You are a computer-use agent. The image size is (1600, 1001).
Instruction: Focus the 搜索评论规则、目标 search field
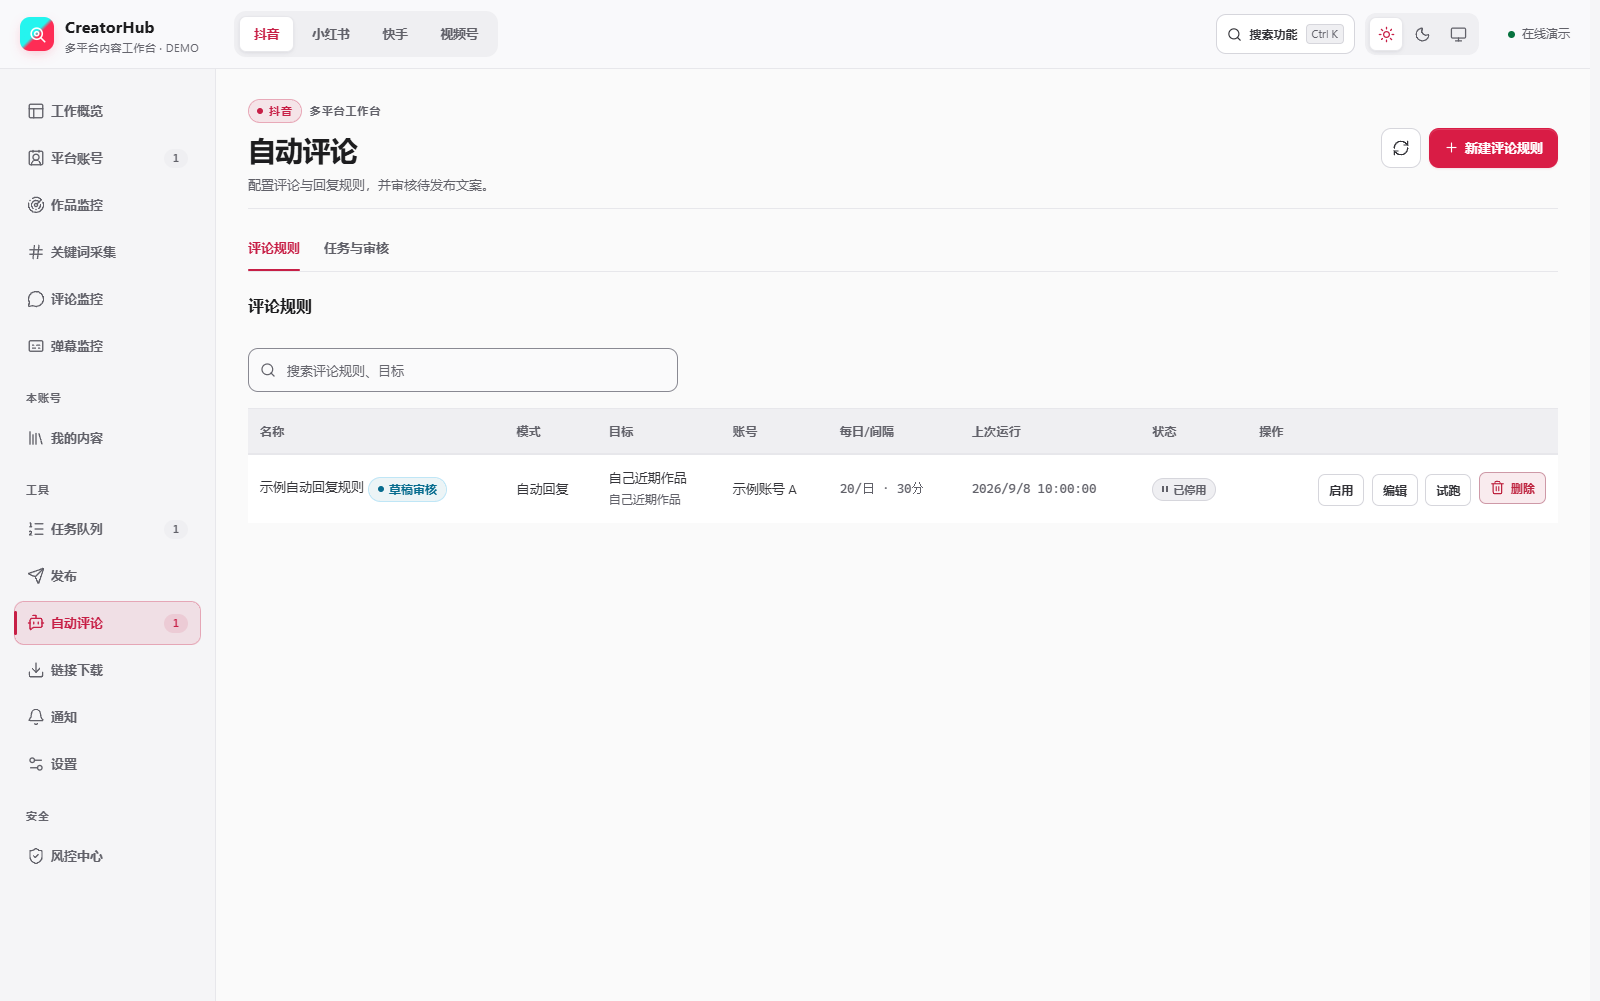(x=463, y=370)
